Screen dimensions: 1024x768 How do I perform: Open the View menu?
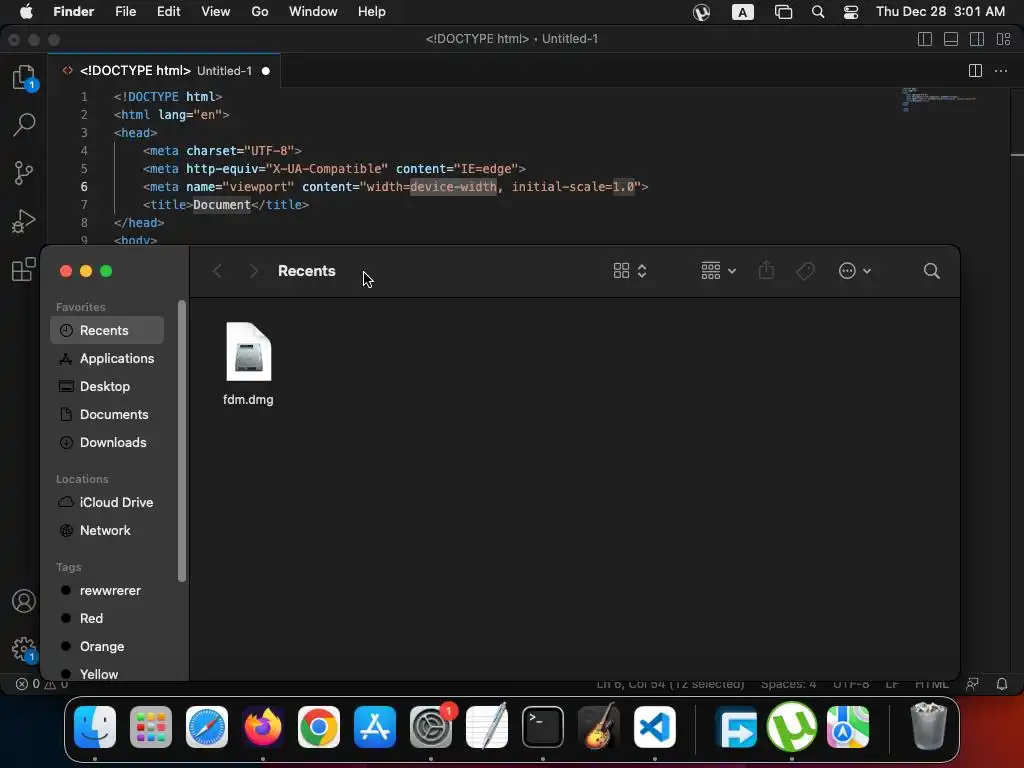pos(216,12)
